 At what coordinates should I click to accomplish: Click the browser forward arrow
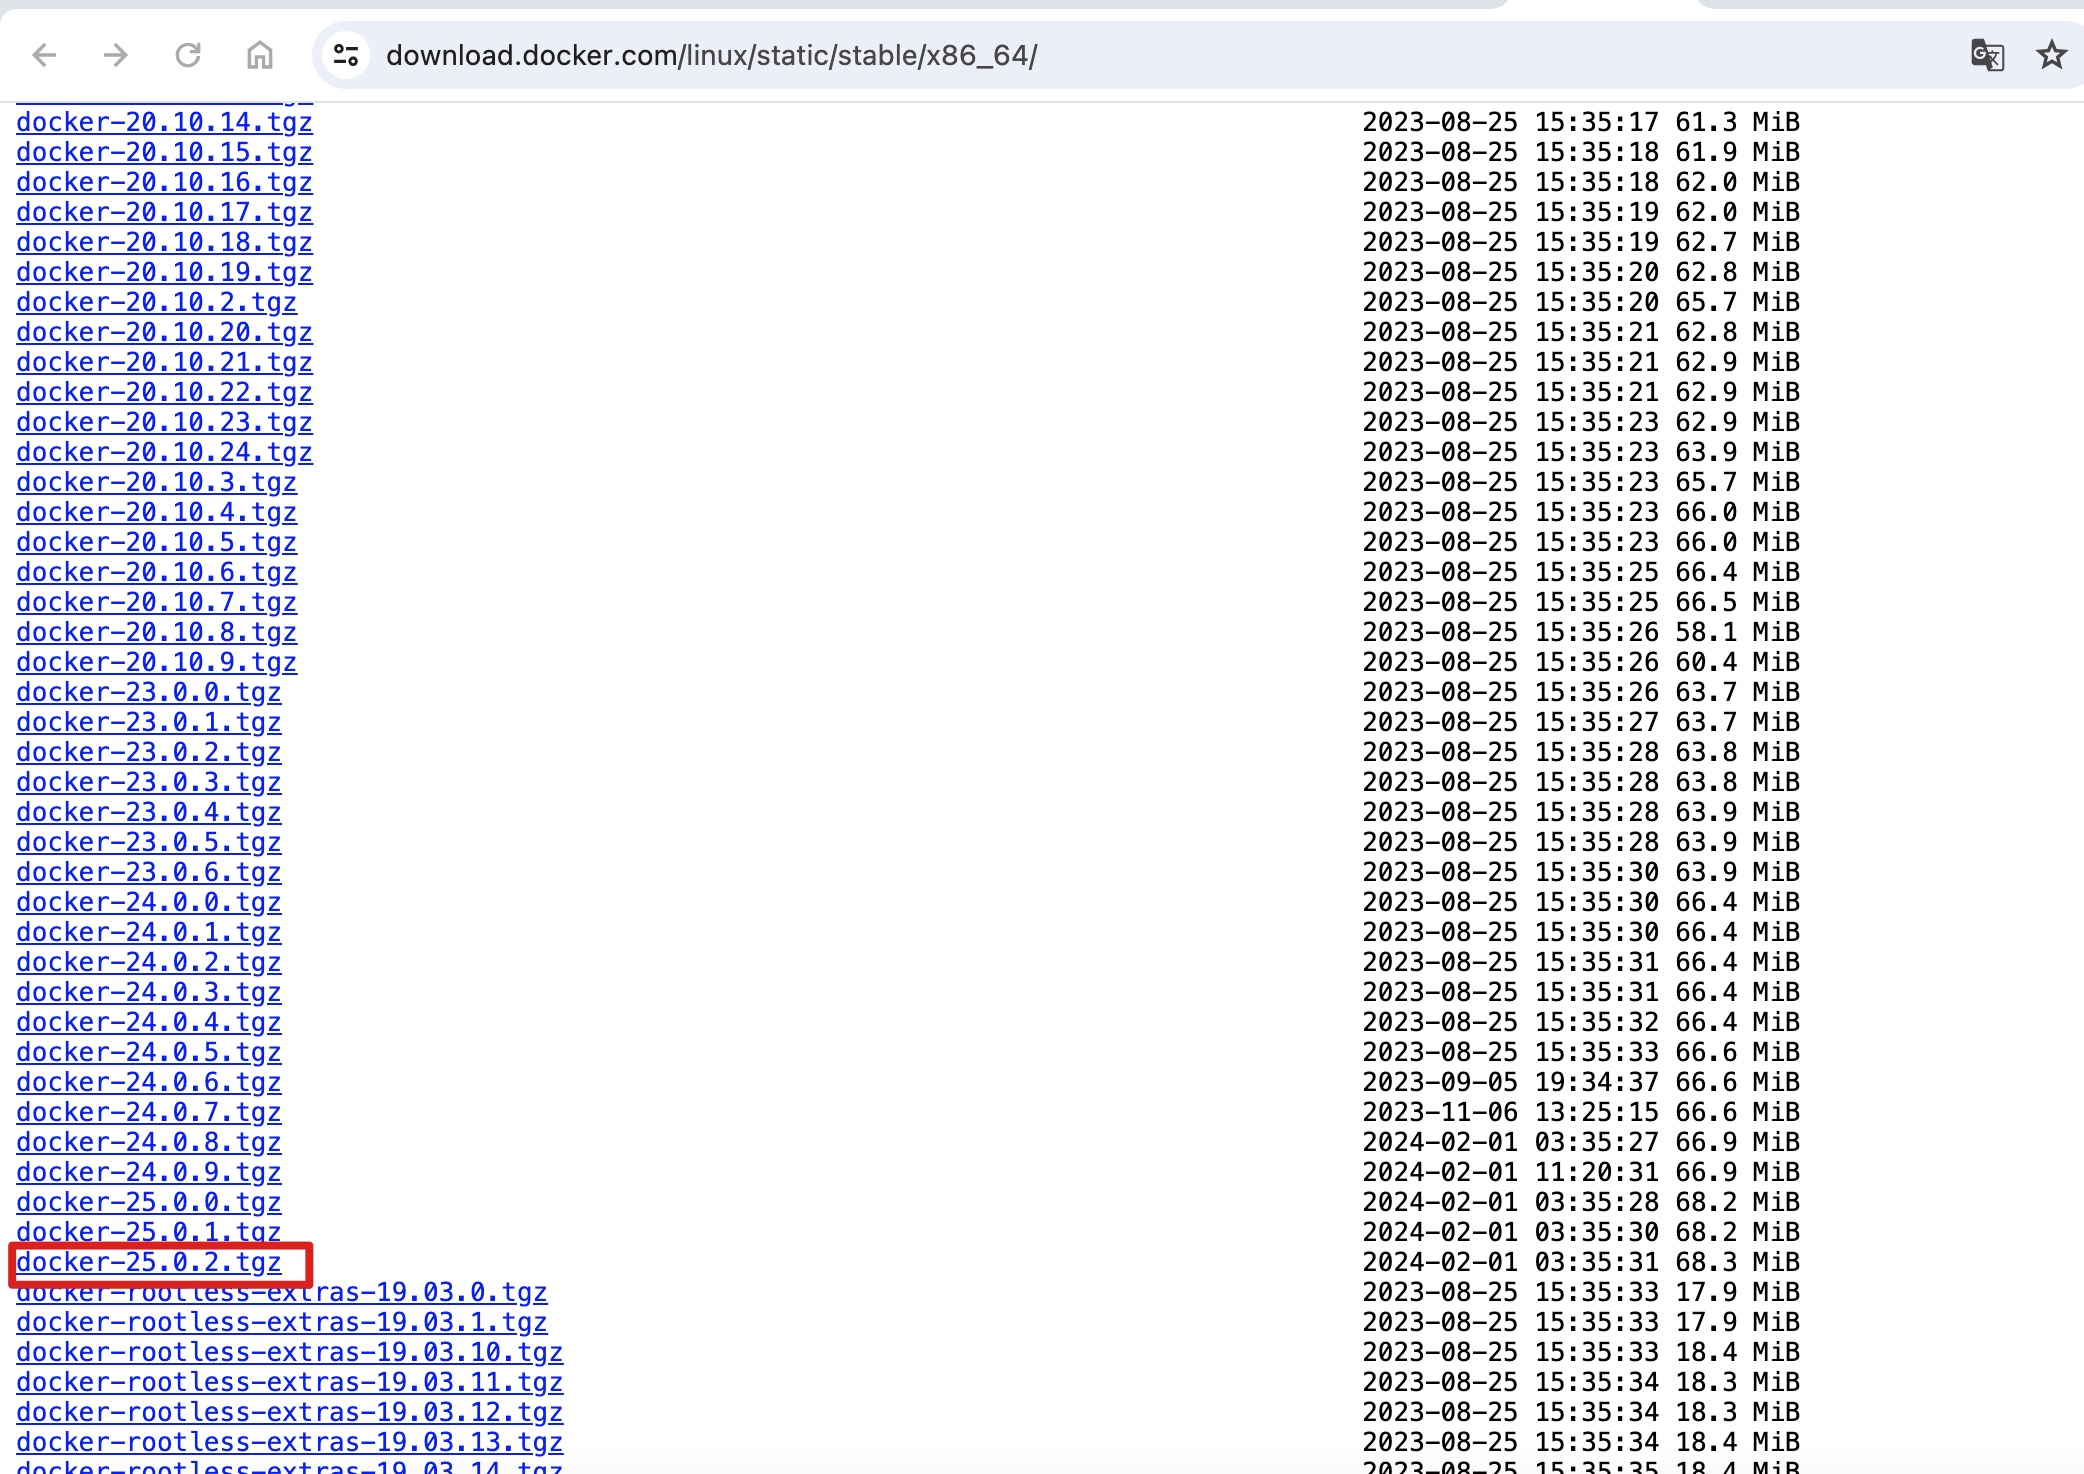click(116, 55)
